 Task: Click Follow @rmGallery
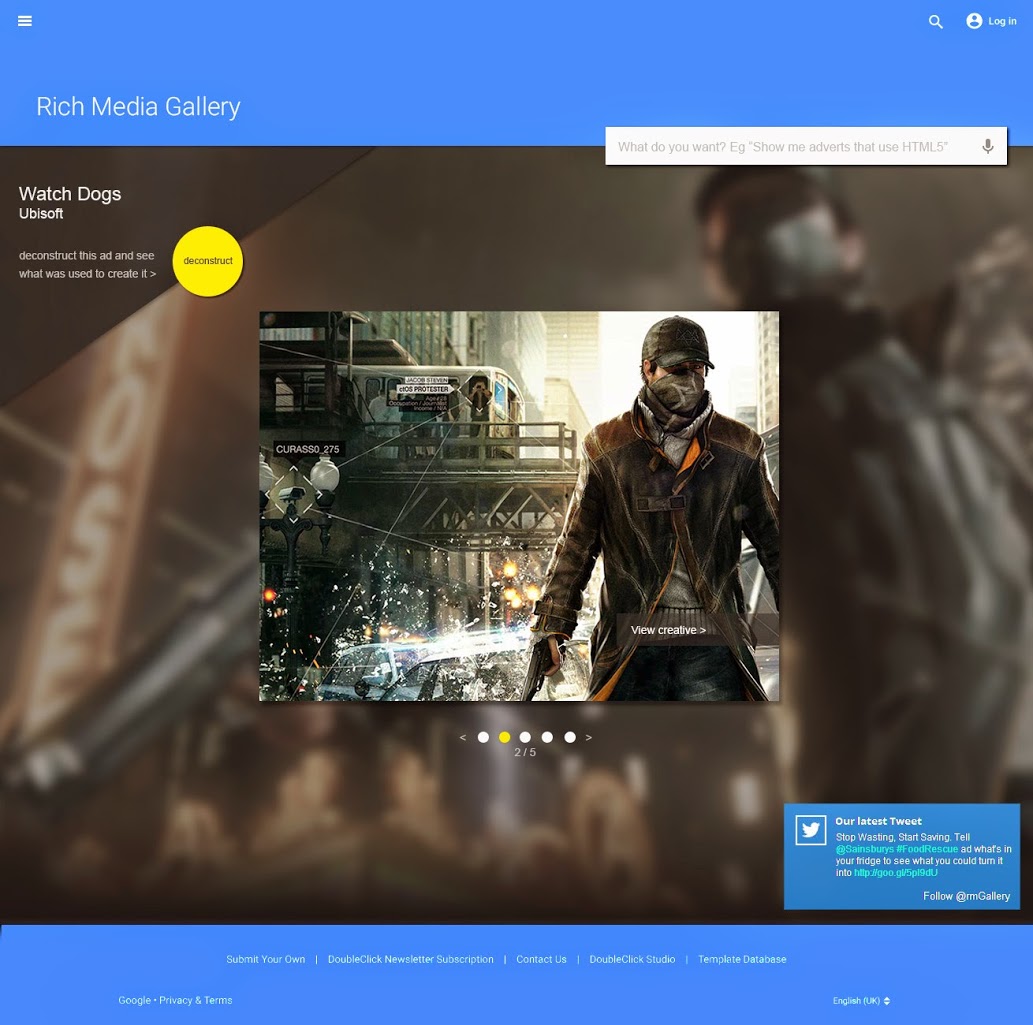click(966, 896)
